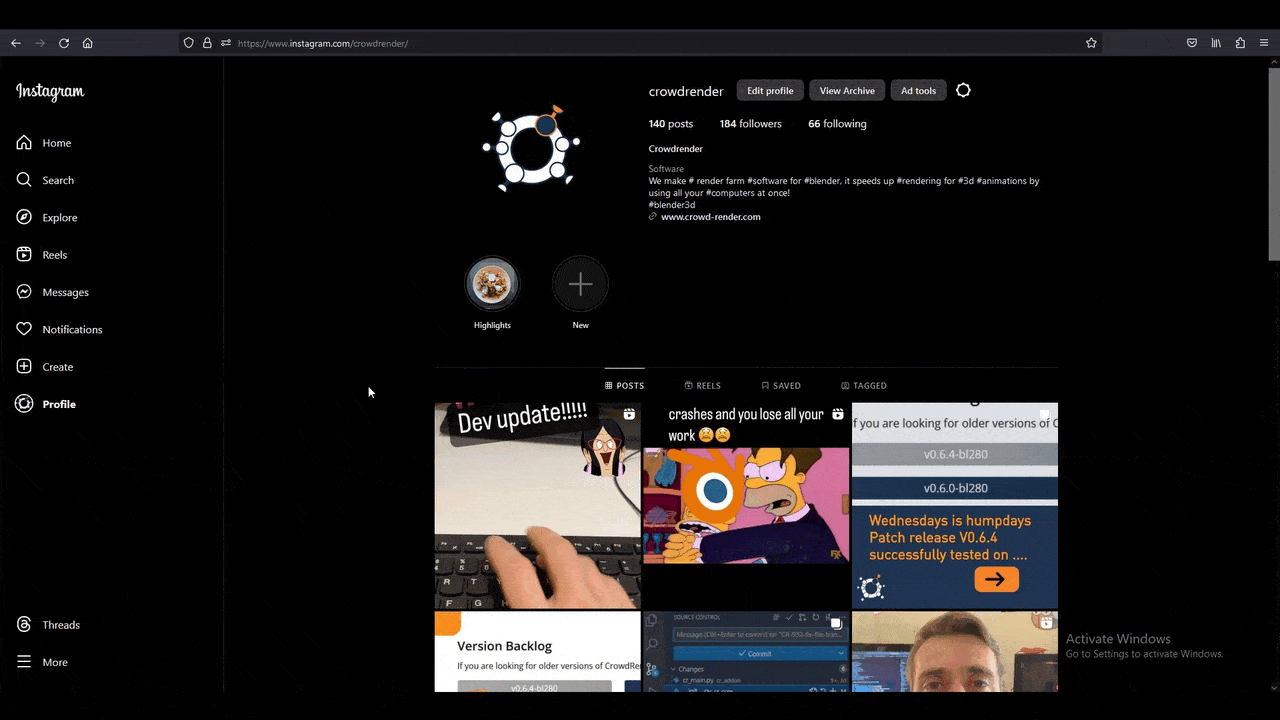Open profile settings gear icon
The width and height of the screenshot is (1280, 720).
963,90
